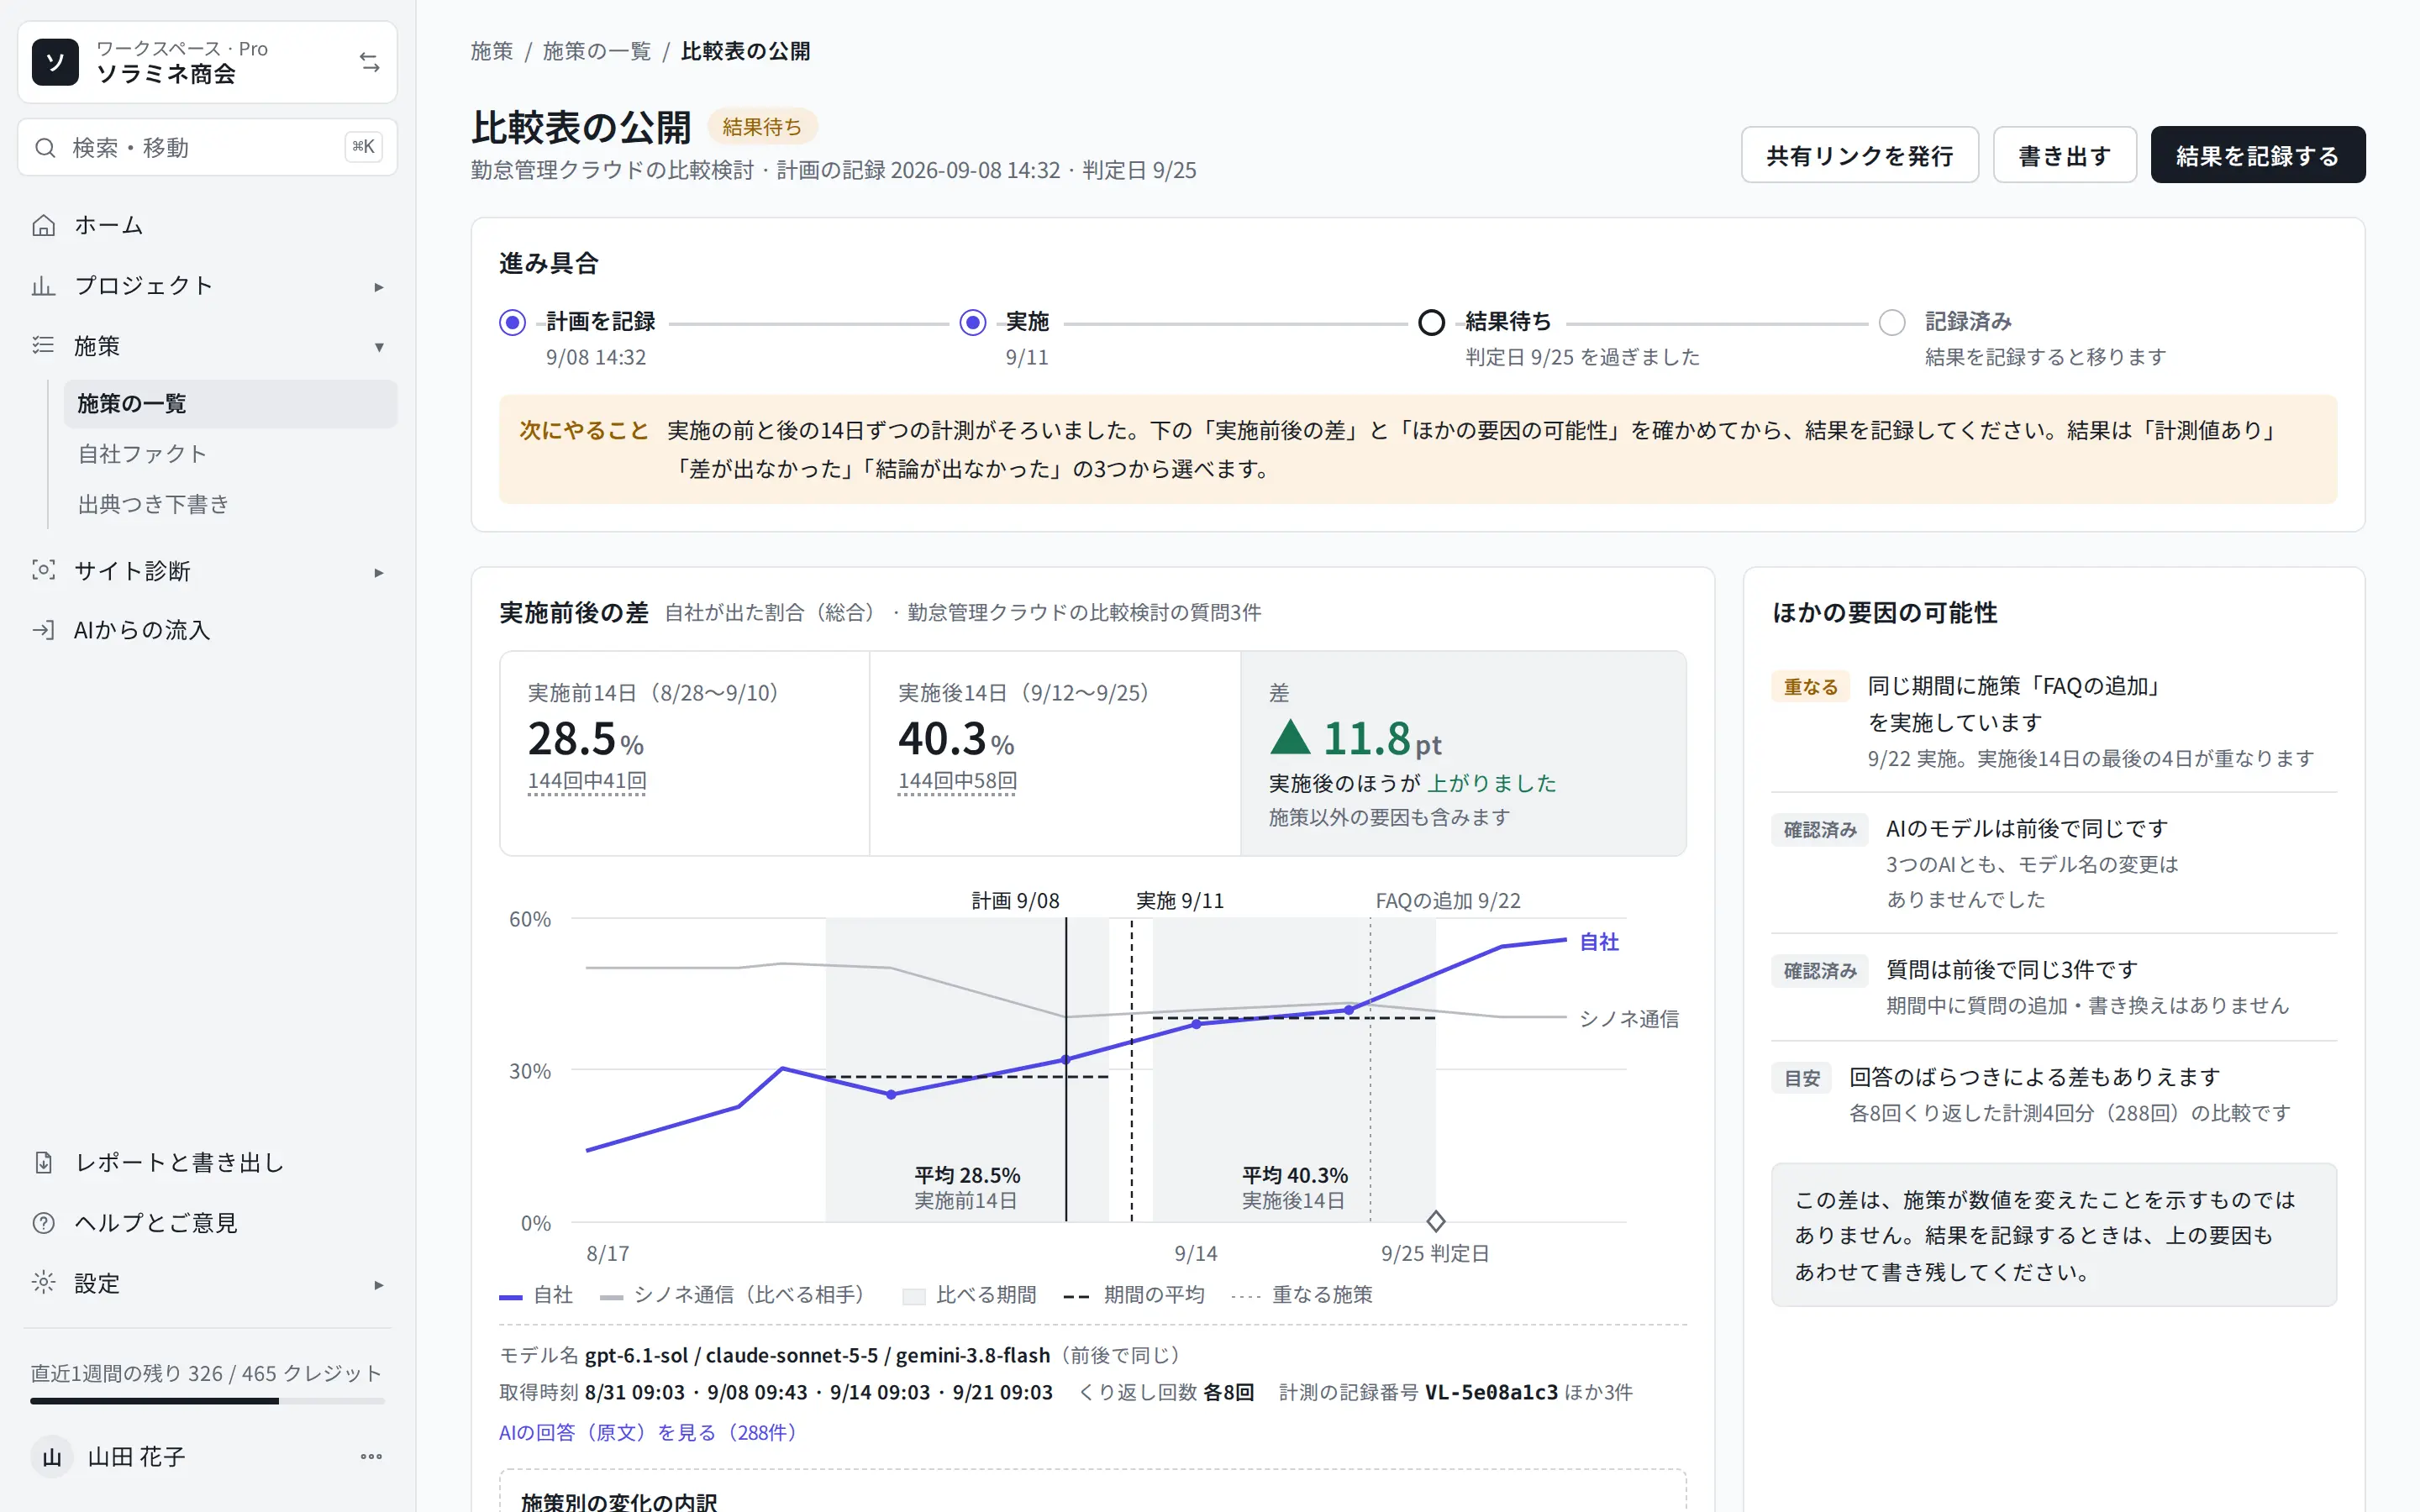The image size is (2420, 1512).
Task: Click the シノネ通信 line end label
Action: point(1628,1019)
